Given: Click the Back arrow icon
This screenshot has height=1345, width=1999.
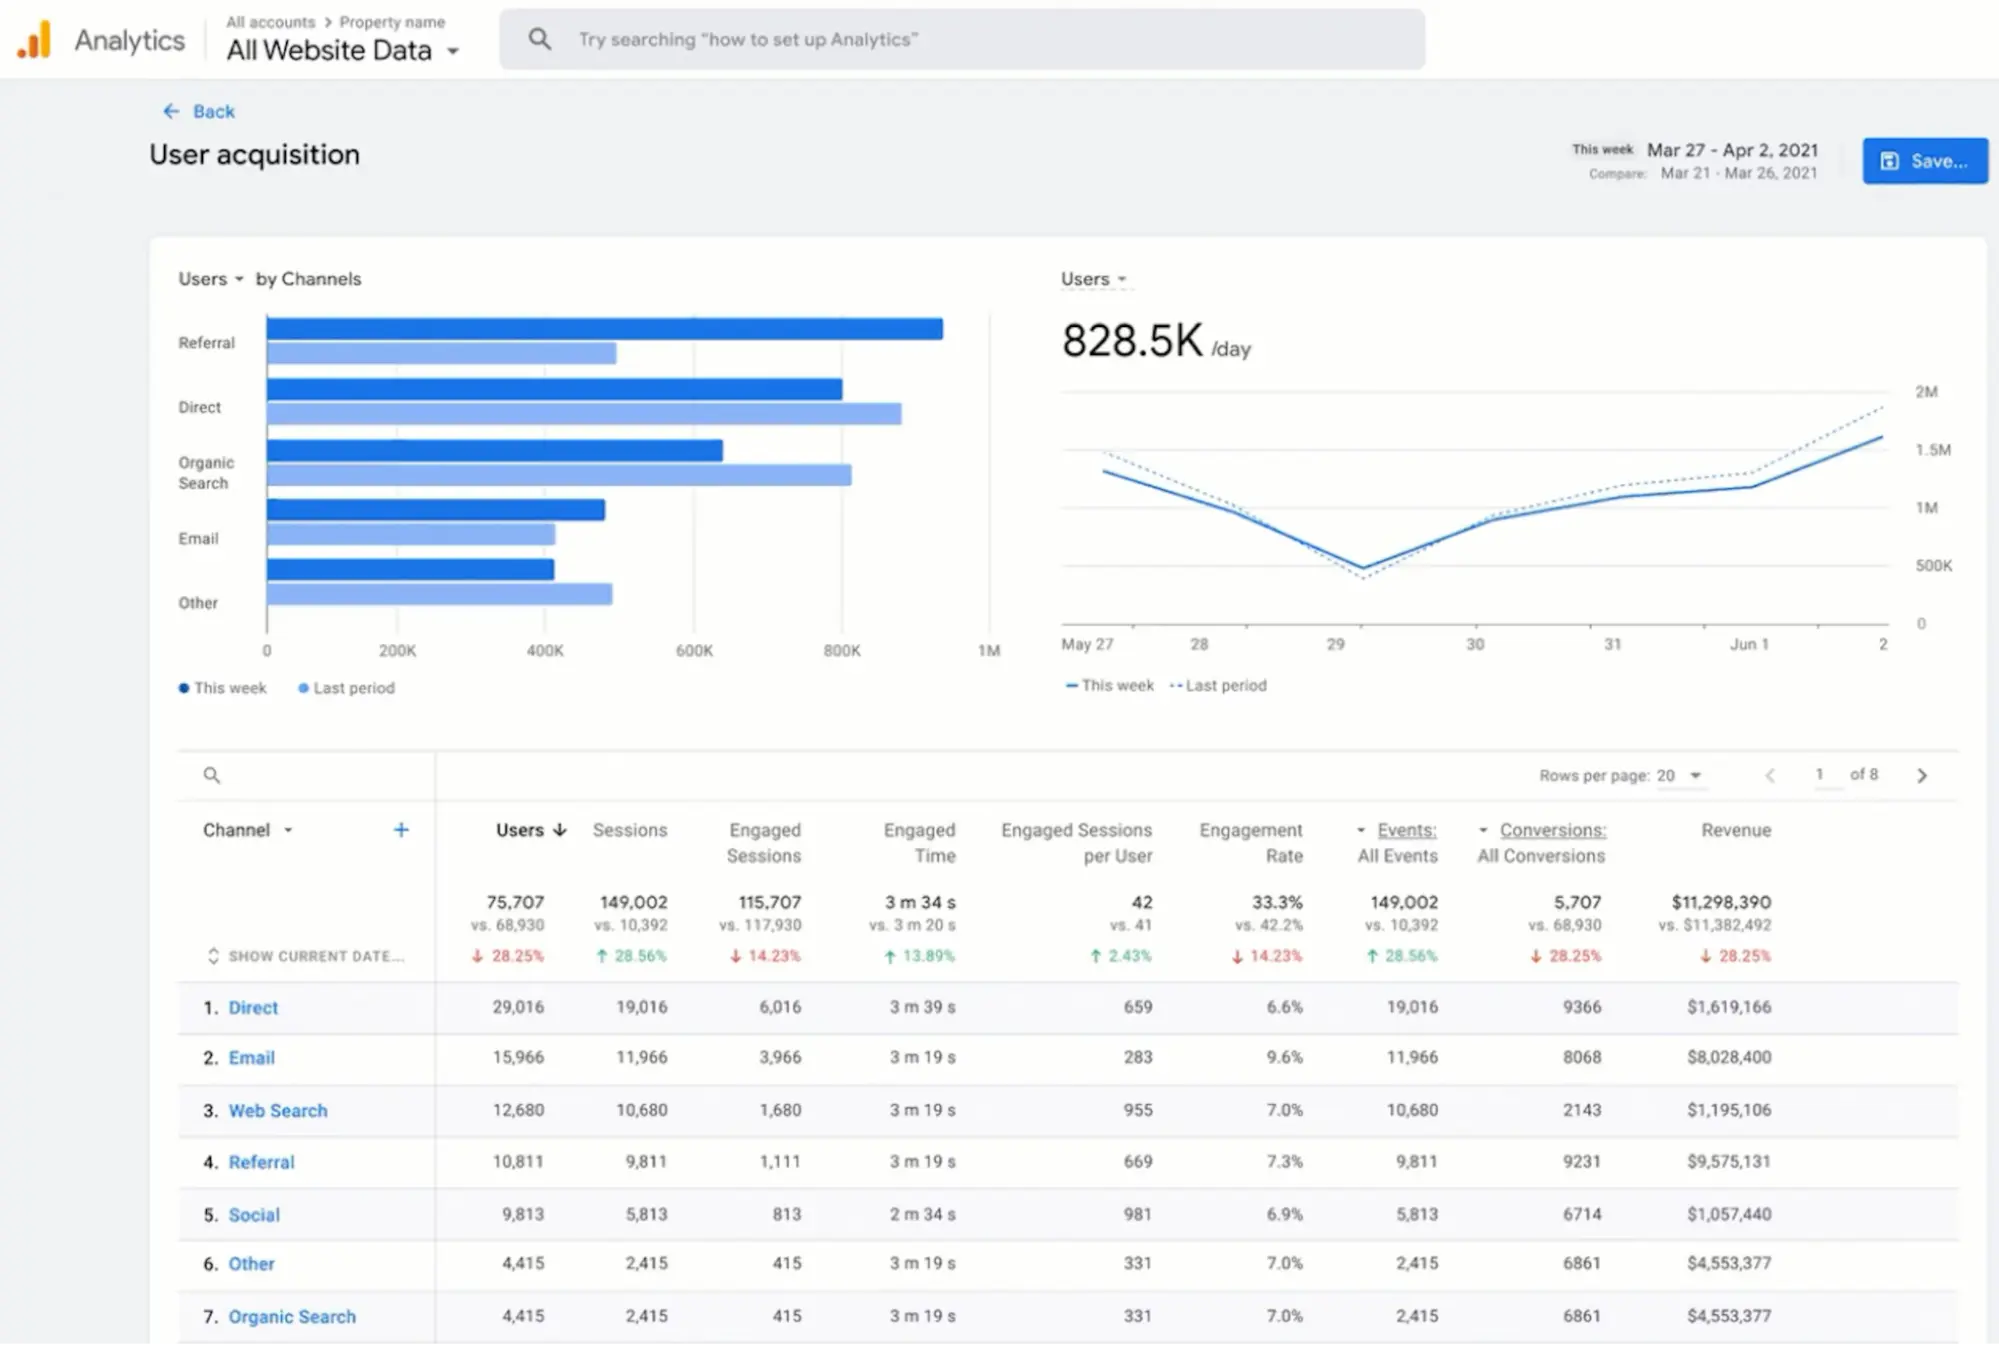Looking at the screenshot, I should (x=172, y=111).
